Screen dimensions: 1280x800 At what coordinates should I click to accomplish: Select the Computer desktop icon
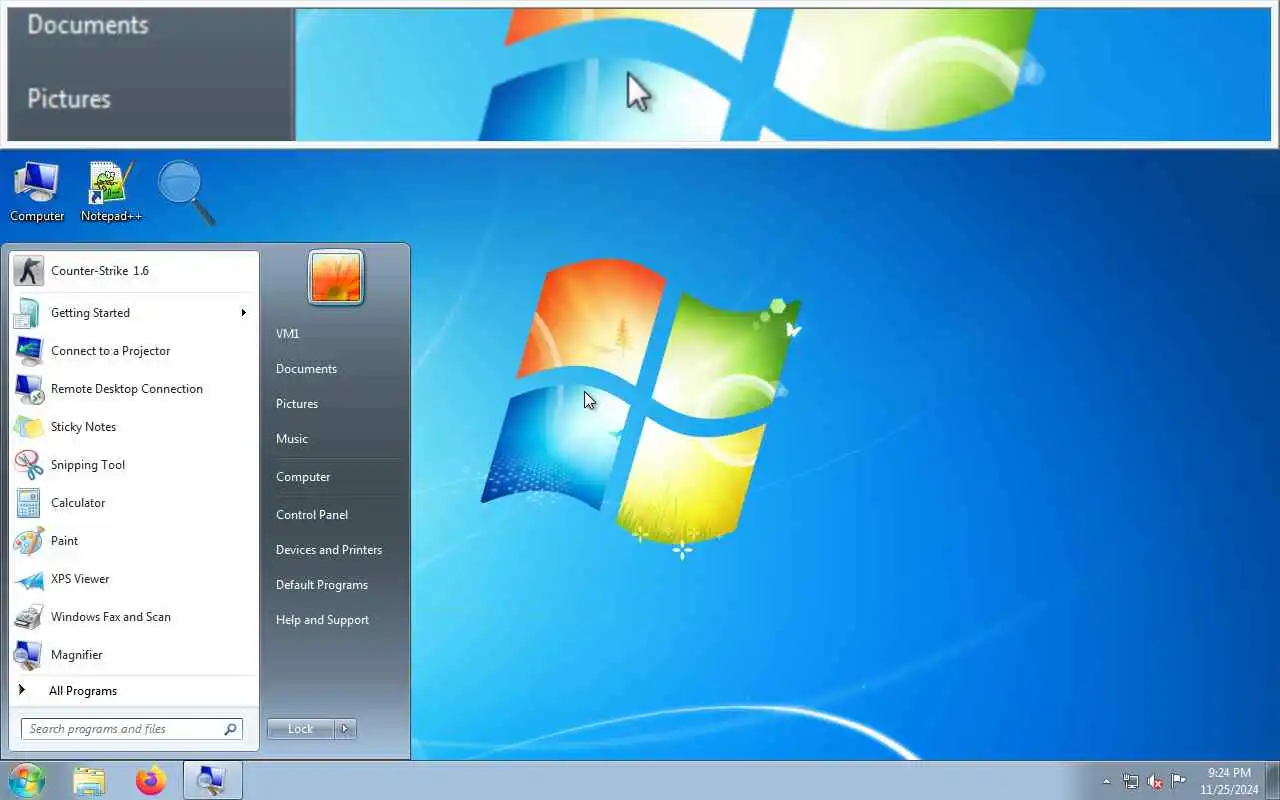pyautogui.click(x=37, y=192)
